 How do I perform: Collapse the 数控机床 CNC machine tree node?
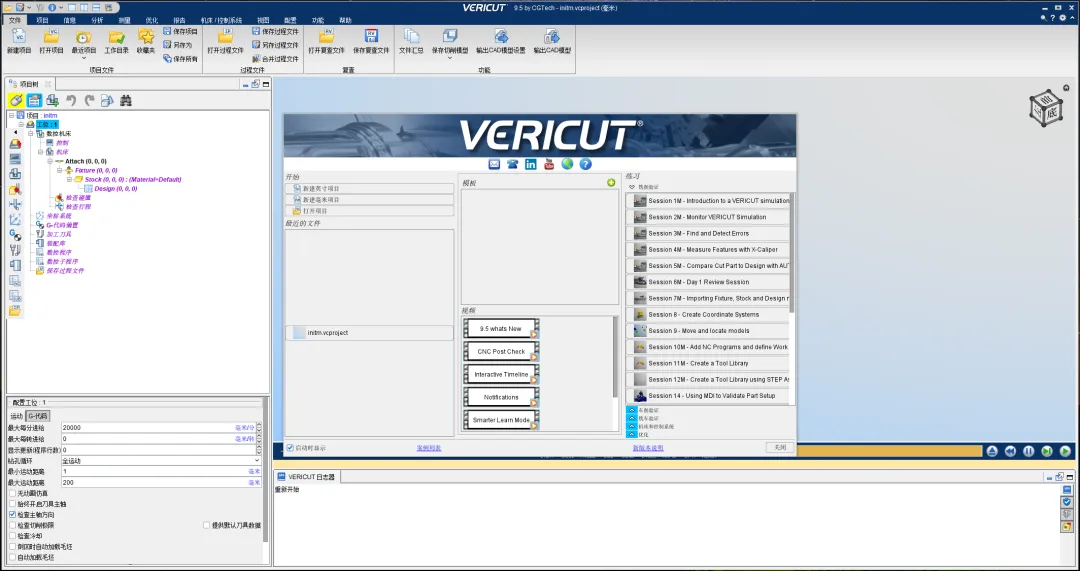coord(31,134)
